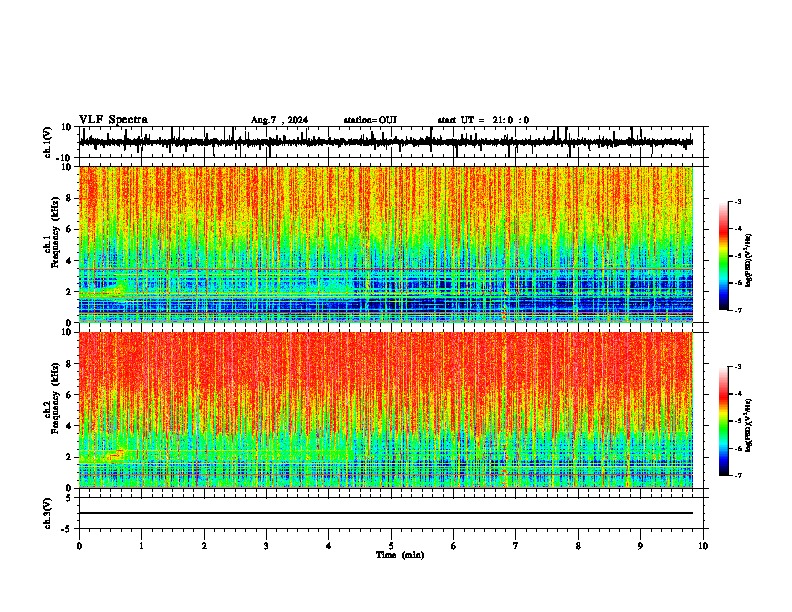Click tick label 9 on the Time axis
The image size is (792, 612).
pos(640,546)
